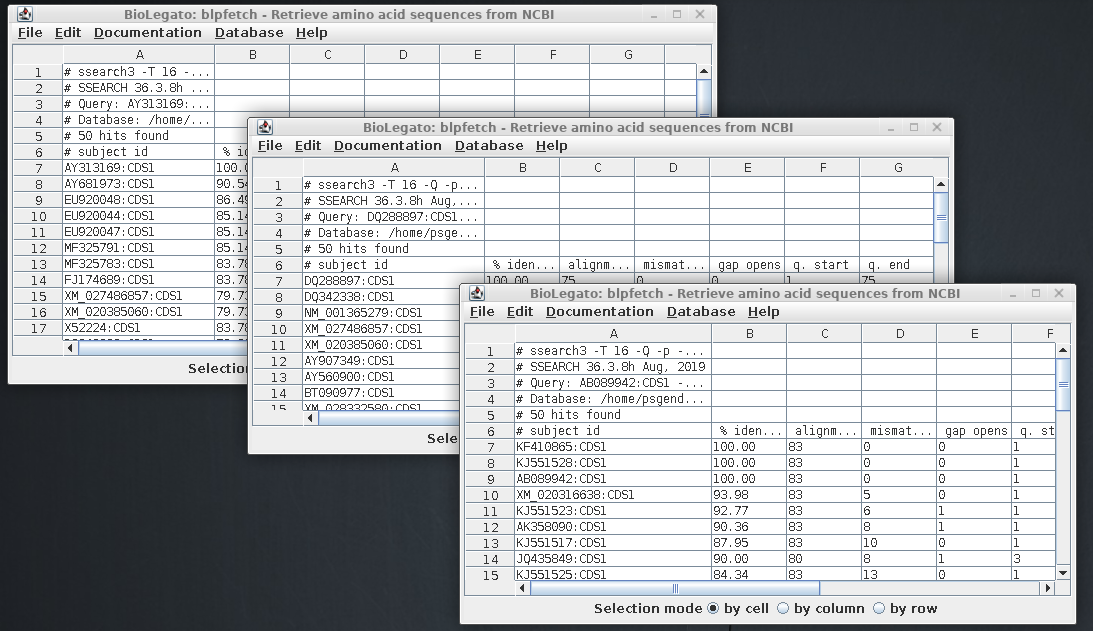Click the scroll-up arrow in the DQ288897 query window
This screenshot has width=1093, height=631.
pyautogui.click(x=941, y=184)
